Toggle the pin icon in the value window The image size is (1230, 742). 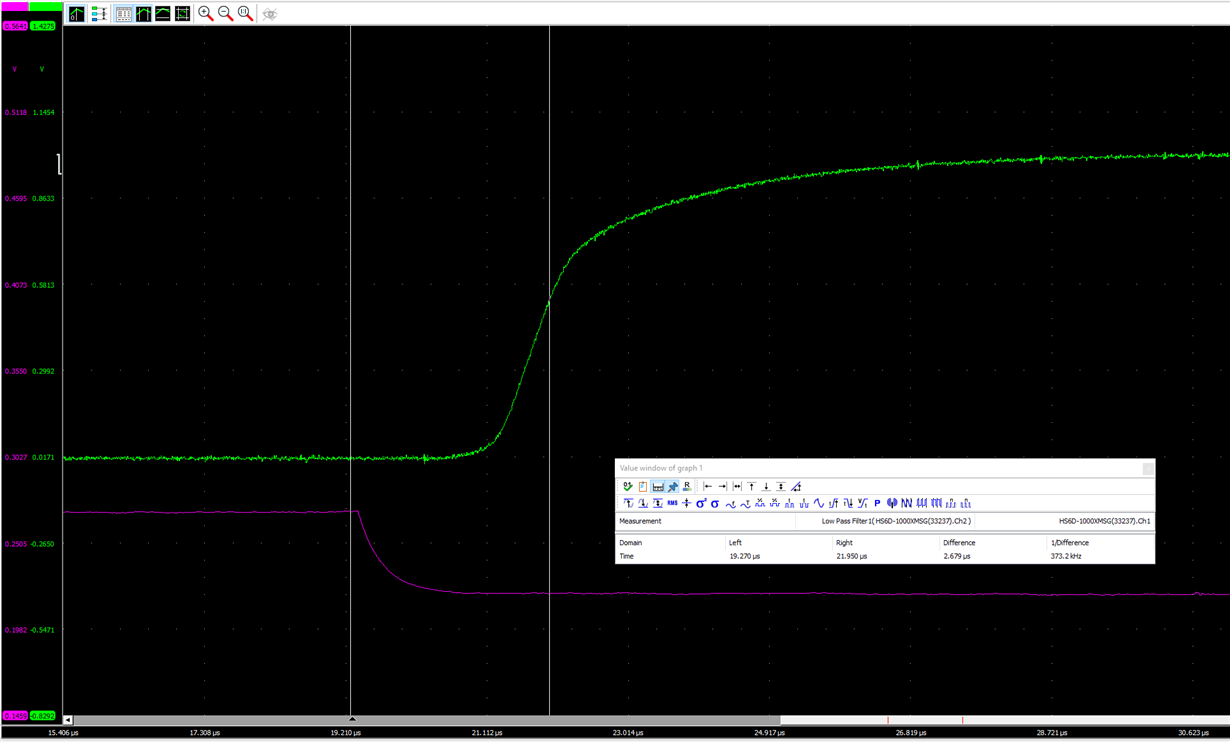[672, 487]
